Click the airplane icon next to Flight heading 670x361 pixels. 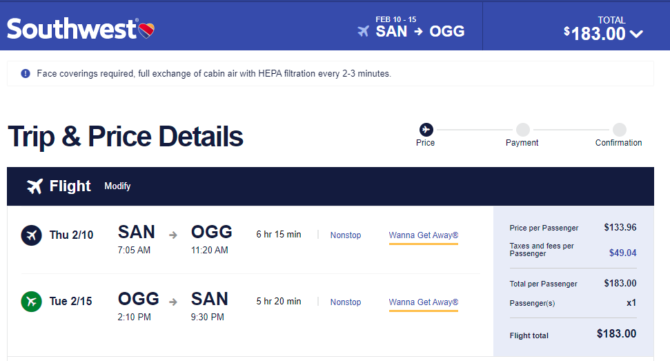pos(35,186)
